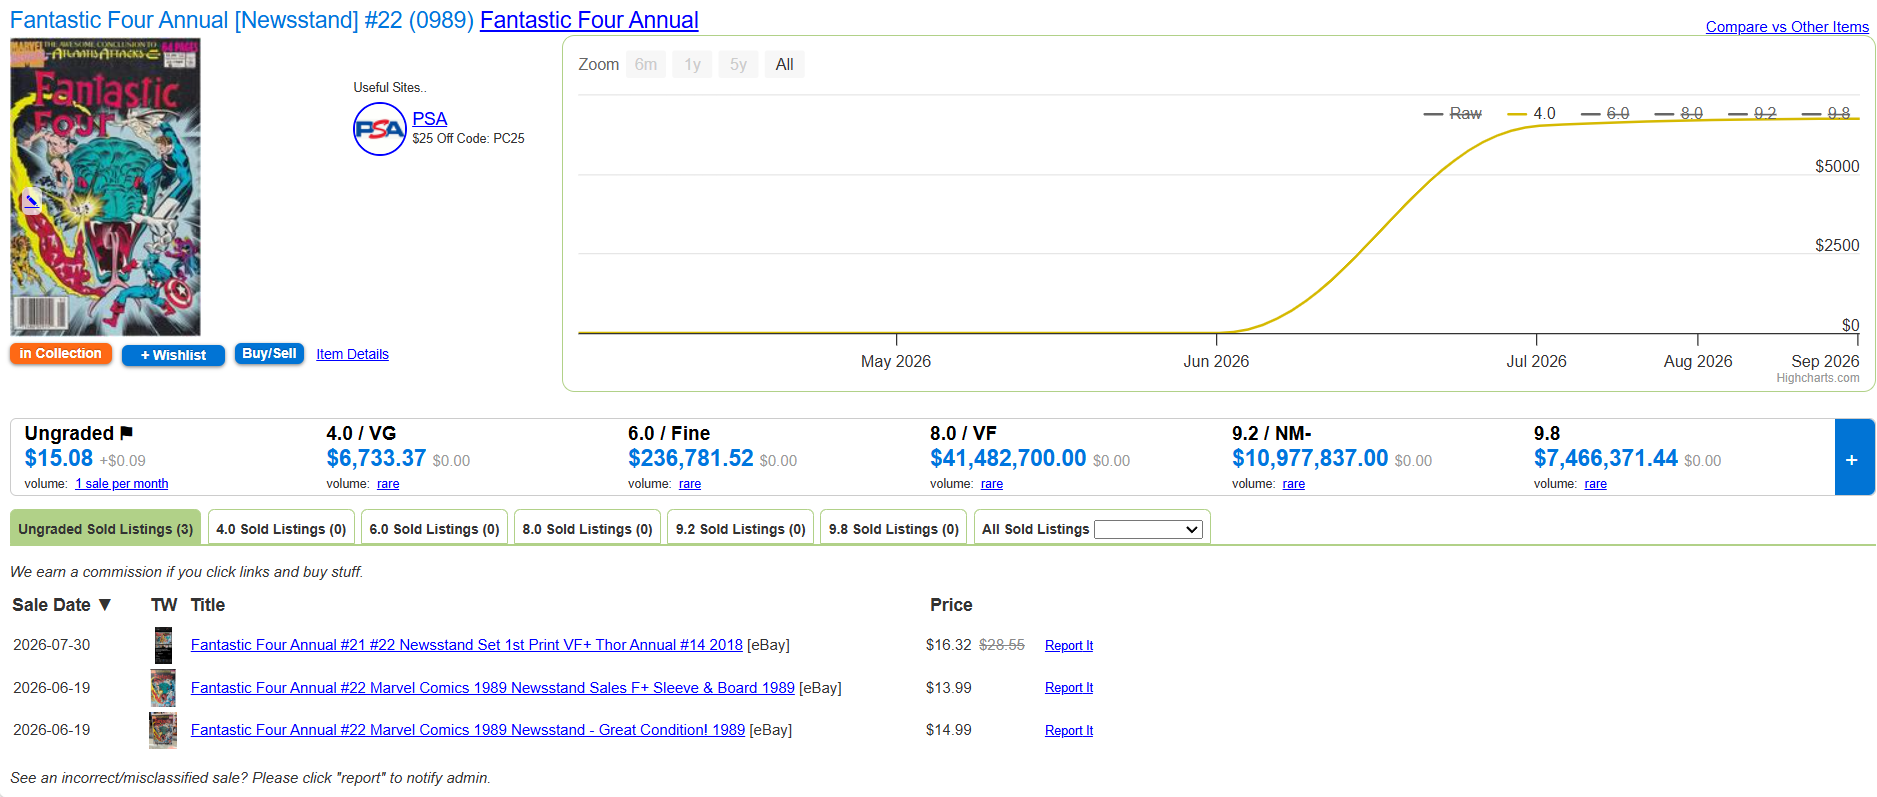Click the rare volume link under 4.0 / VG
Screen dimensions: 1877x797
(x=388, y=484)
